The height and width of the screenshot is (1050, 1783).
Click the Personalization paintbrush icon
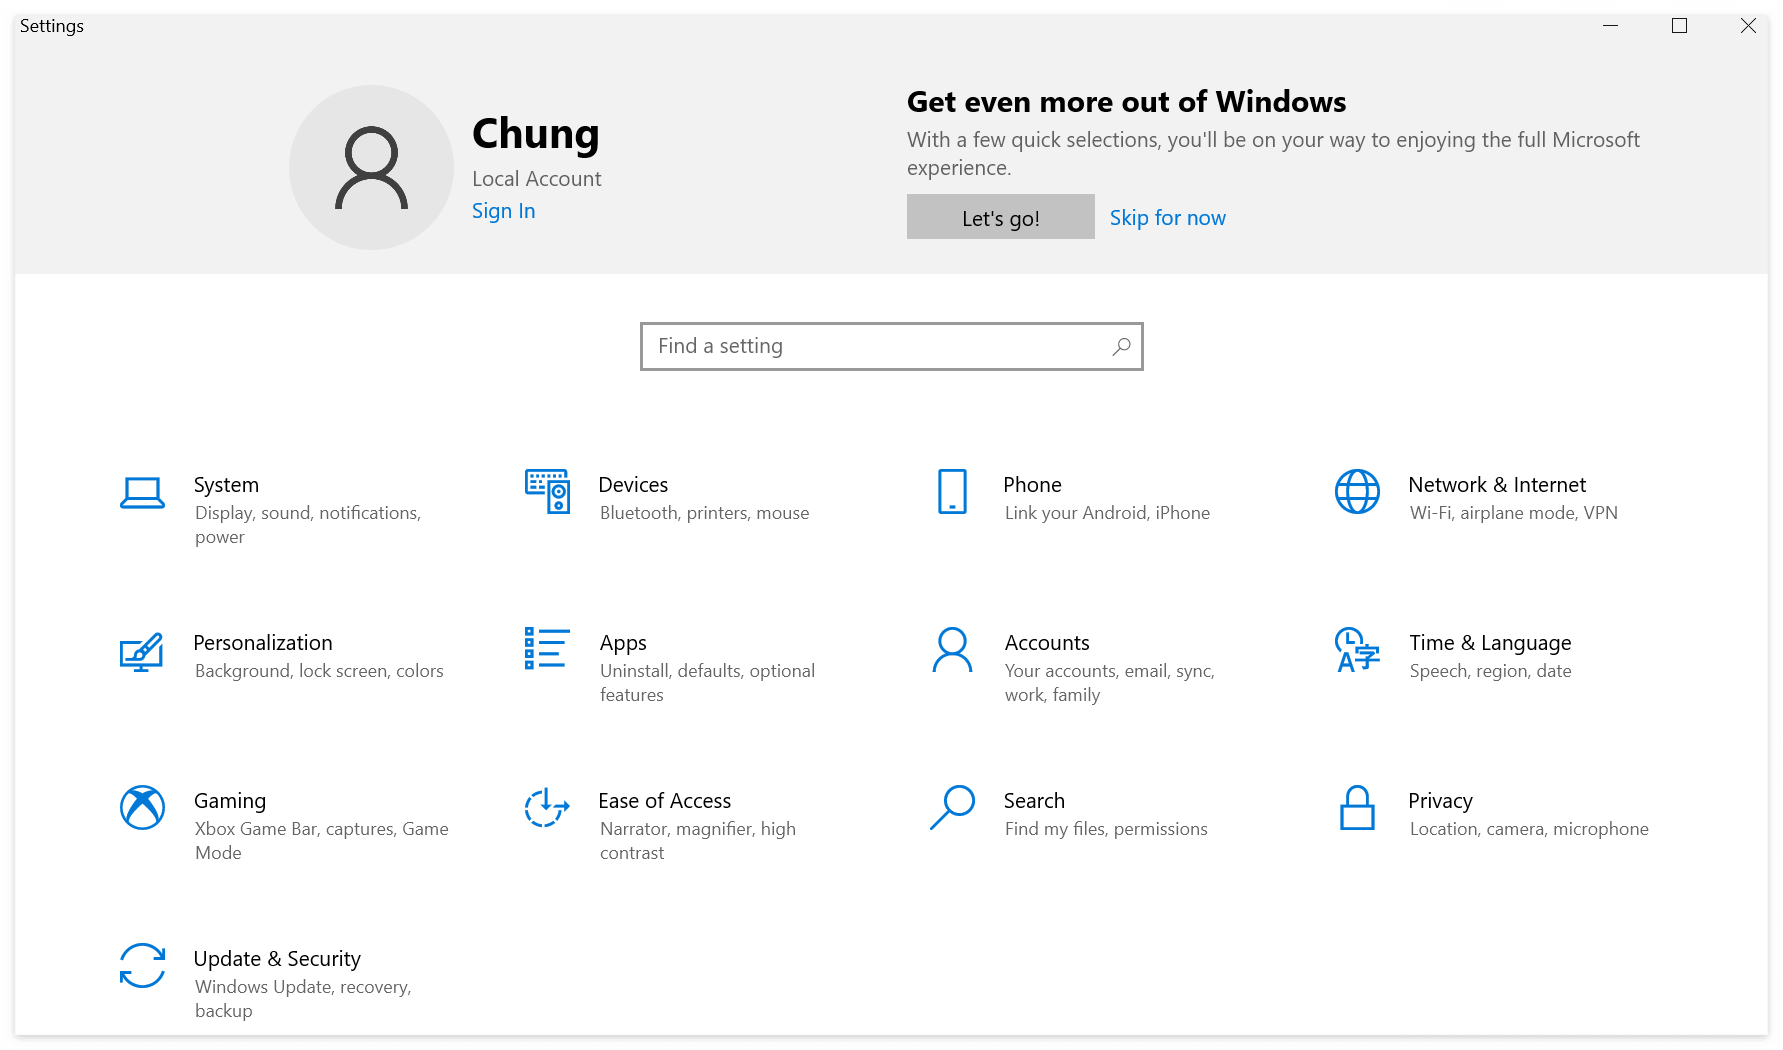[x=141, y=651]
